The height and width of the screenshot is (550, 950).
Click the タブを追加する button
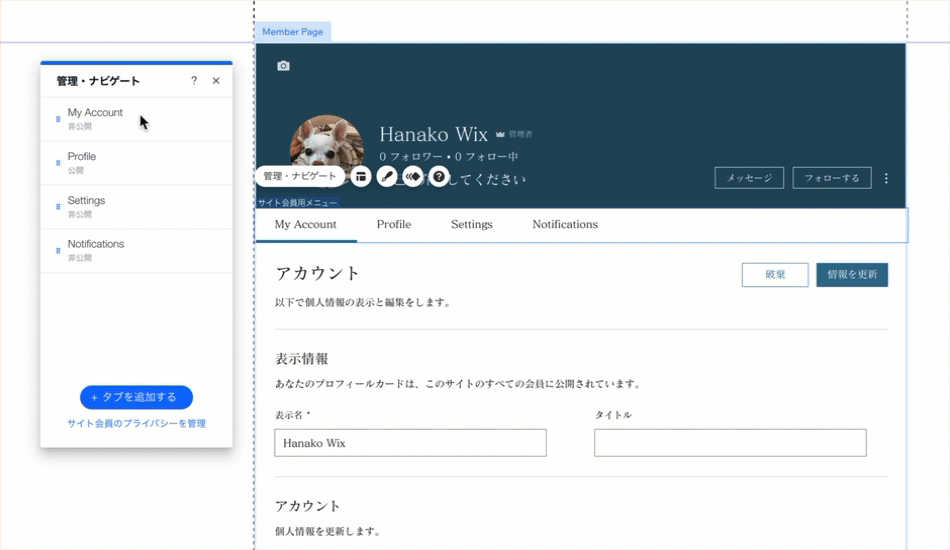coord(136,397)
